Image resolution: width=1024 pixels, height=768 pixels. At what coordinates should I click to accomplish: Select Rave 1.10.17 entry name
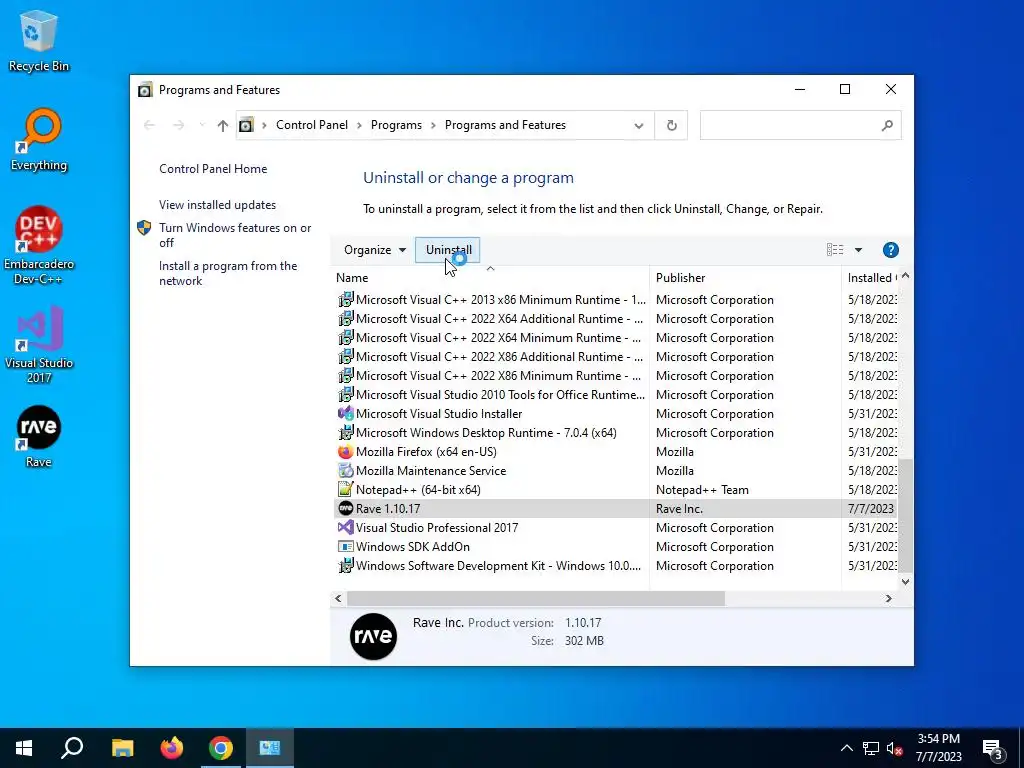[x=388, y=509]
